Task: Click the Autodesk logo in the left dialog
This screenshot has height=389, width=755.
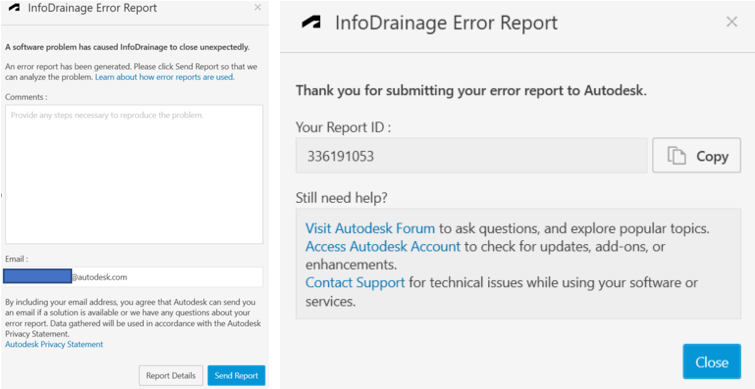Action: coord(14,8)
